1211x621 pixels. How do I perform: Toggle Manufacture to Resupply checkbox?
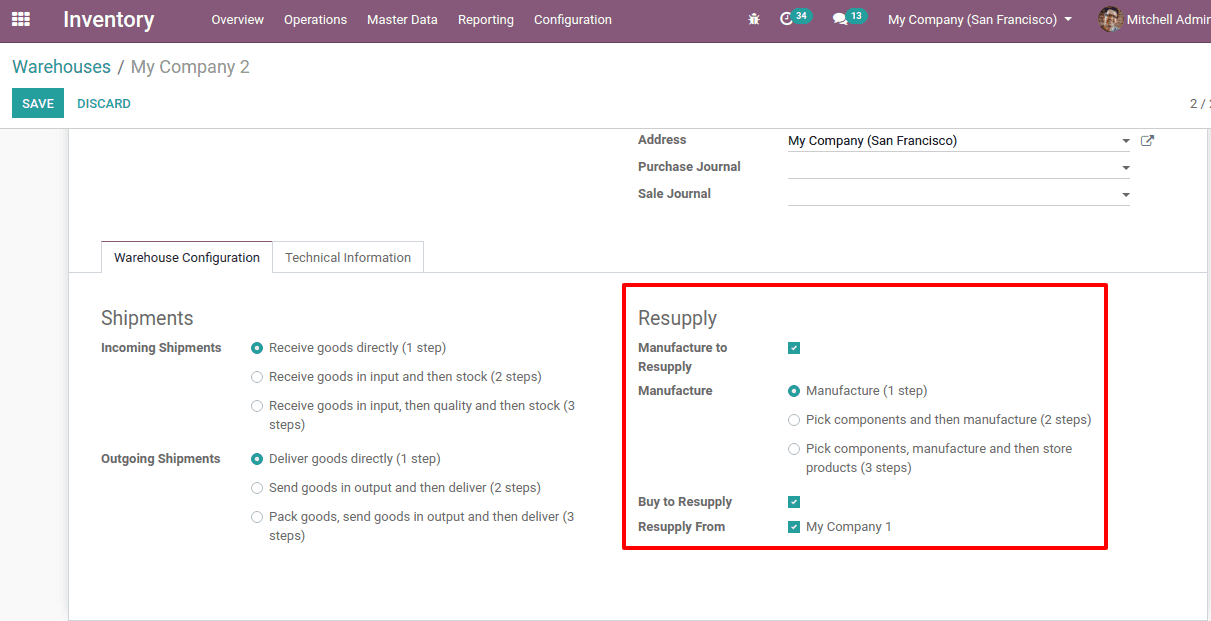794,348
